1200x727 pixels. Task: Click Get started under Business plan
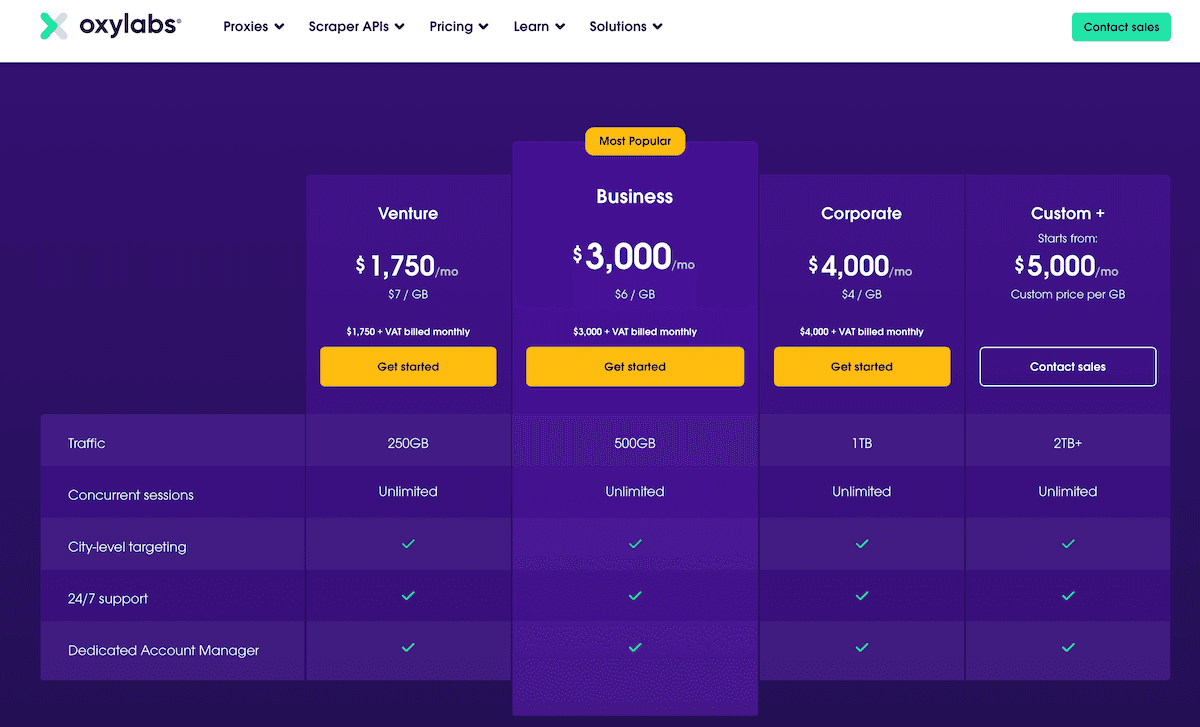point(635,367)
